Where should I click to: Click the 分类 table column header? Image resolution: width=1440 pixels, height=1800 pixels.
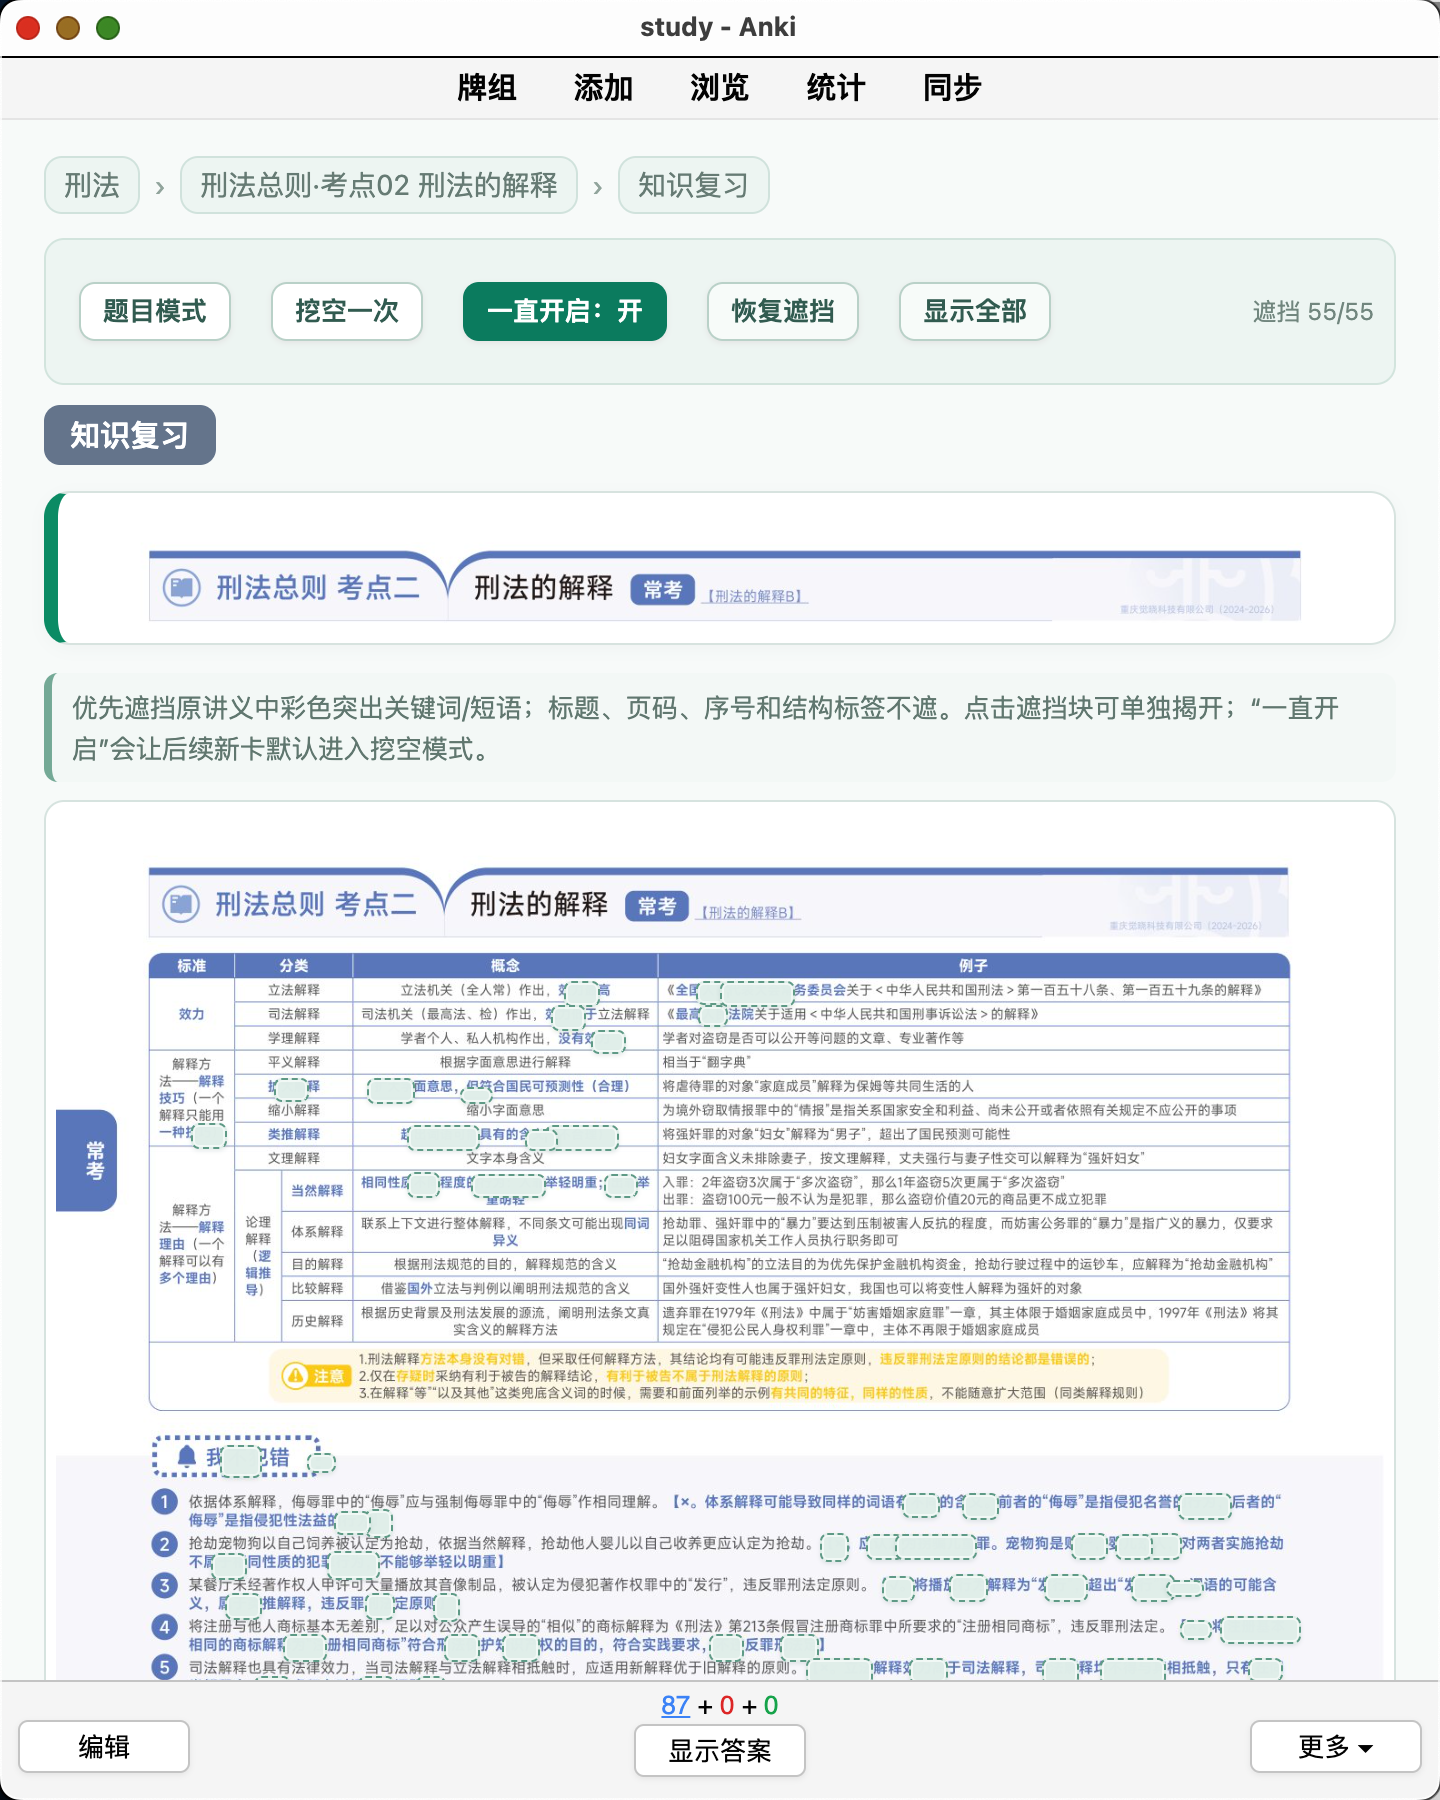(x=294, y=965)
